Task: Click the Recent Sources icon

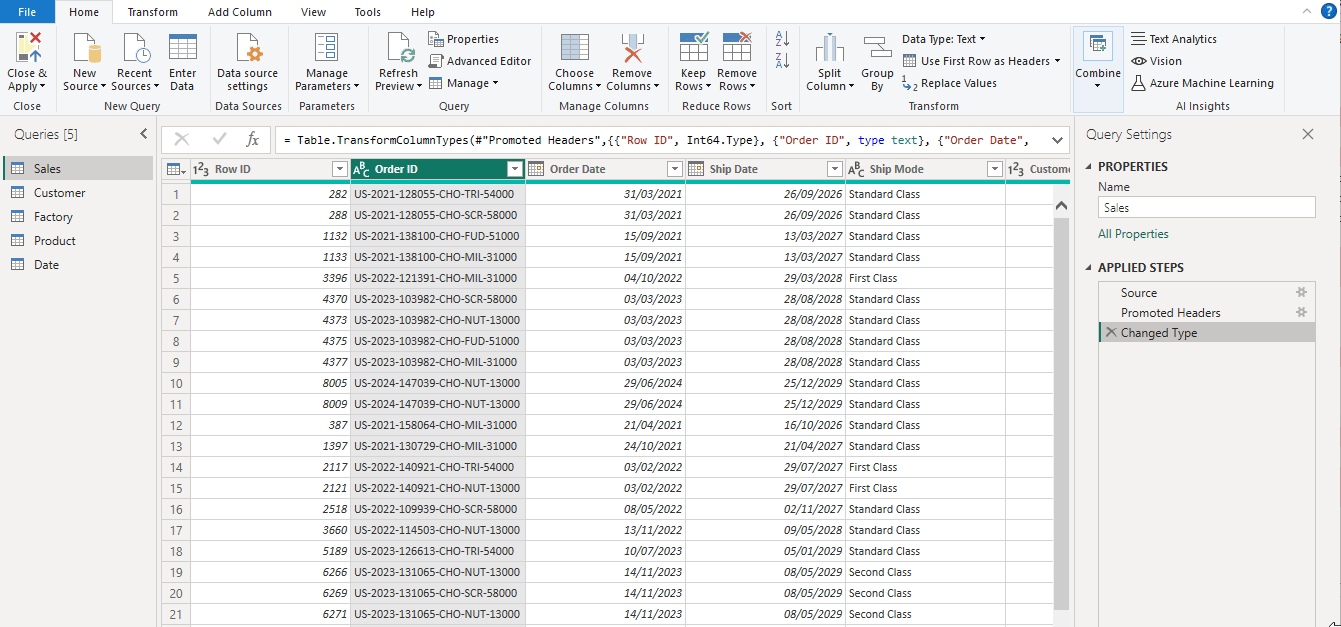Action: [x=135, y=47]
